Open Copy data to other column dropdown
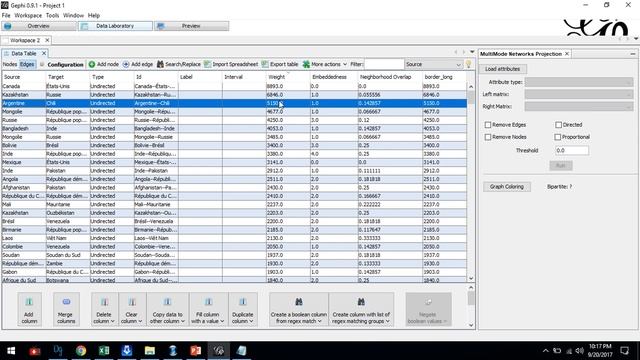This screenshot has width=640, height=360. pyautogui.click(x=167, y=309)
